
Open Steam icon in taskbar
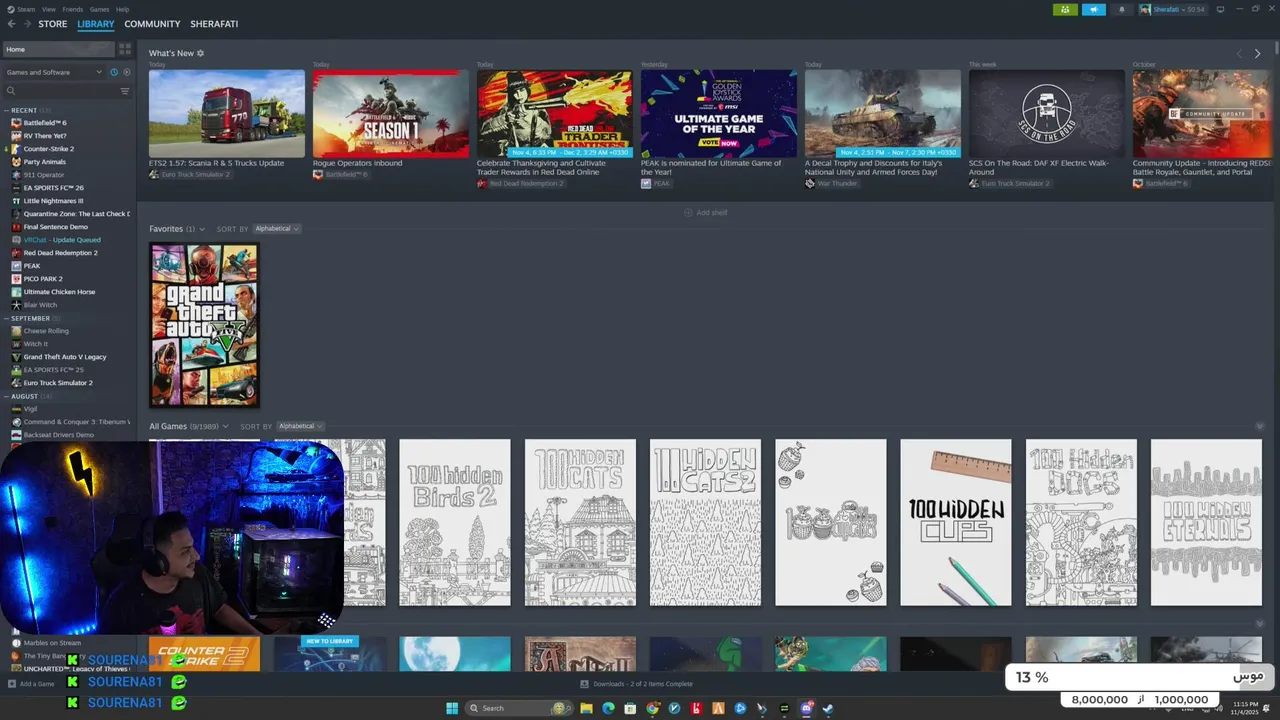(x=828, y=708)
